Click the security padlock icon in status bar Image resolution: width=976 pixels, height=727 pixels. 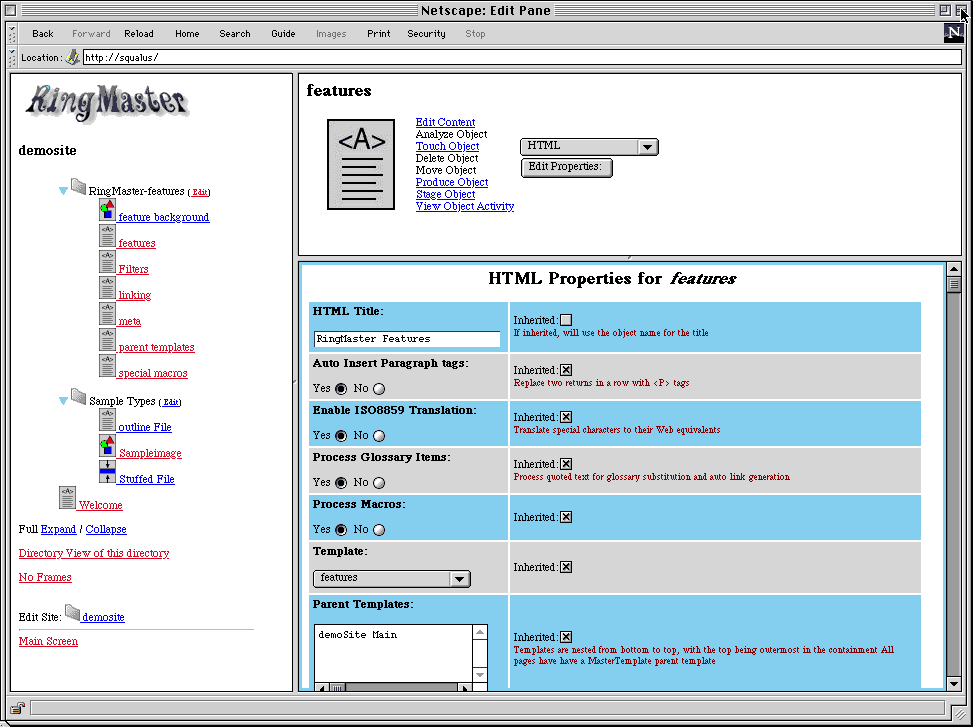click(x=18, y=708)
